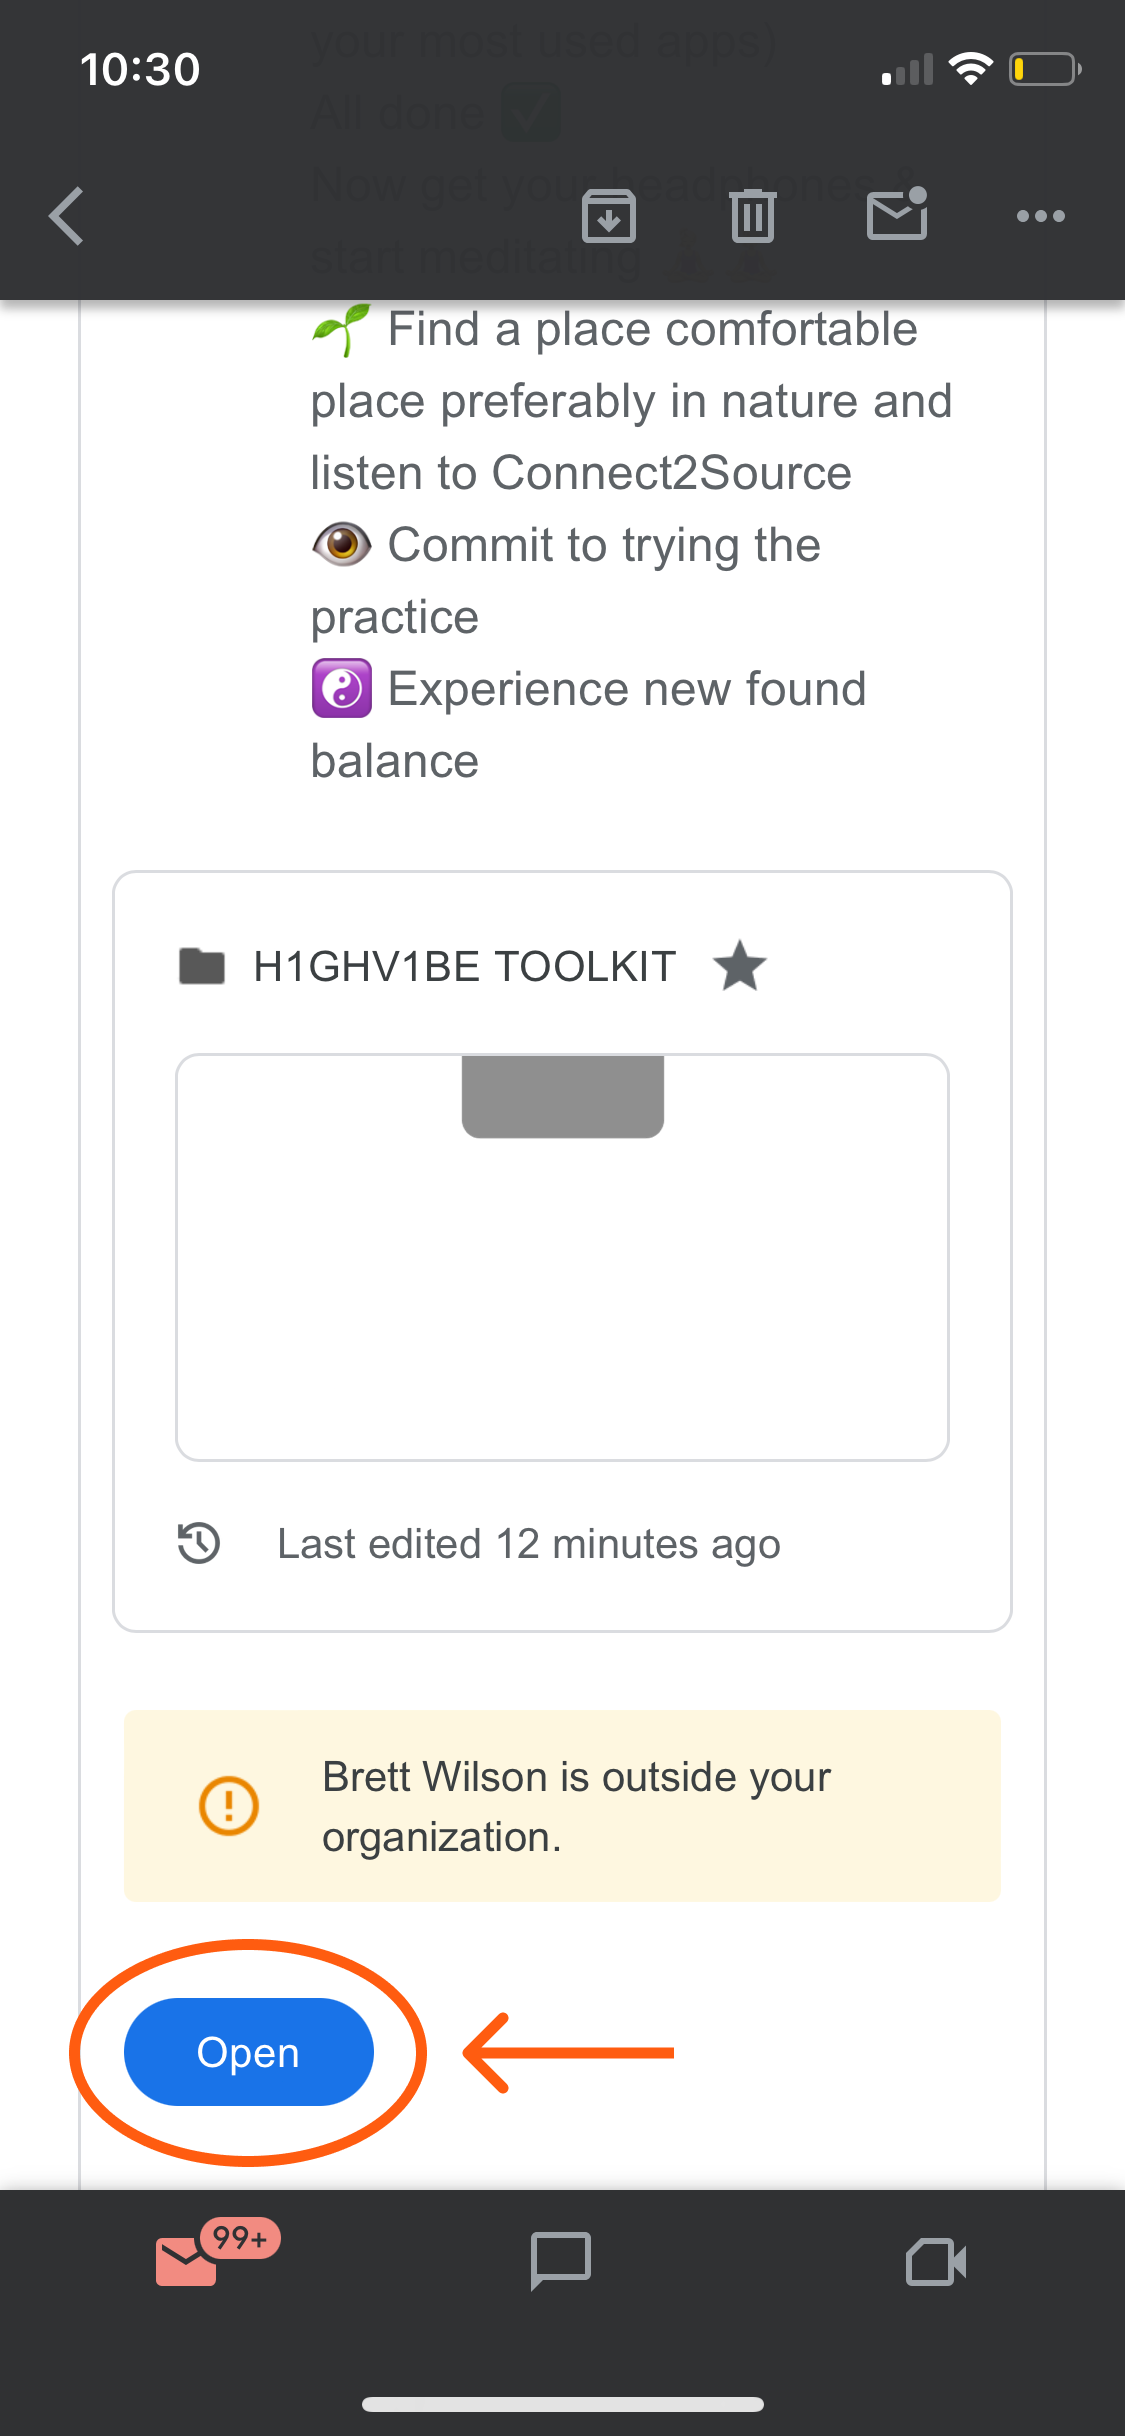The width and height of the screenshot is (1125, 2436).
Task: Switch to the Chat tab
Action: pyautogui.click(x=561, y=2260)
